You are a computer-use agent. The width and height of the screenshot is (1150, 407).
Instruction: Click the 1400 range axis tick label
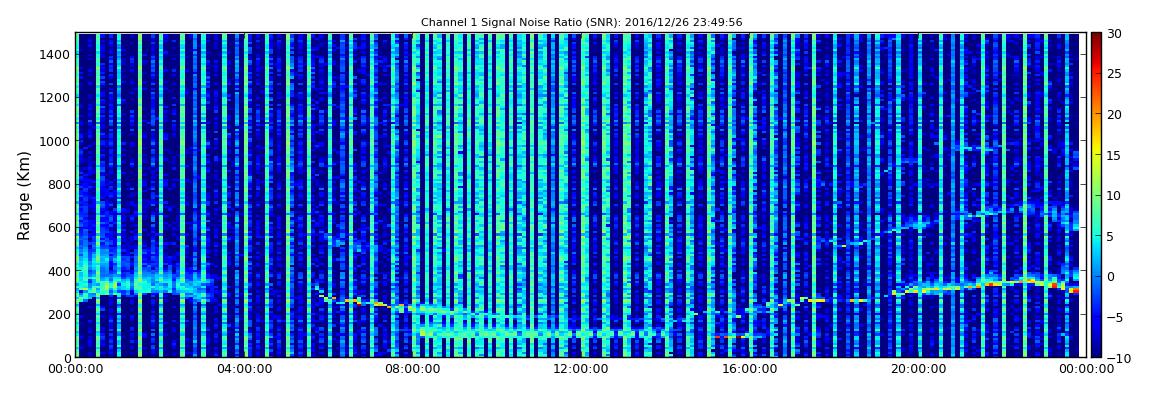(x=56, y=54)
